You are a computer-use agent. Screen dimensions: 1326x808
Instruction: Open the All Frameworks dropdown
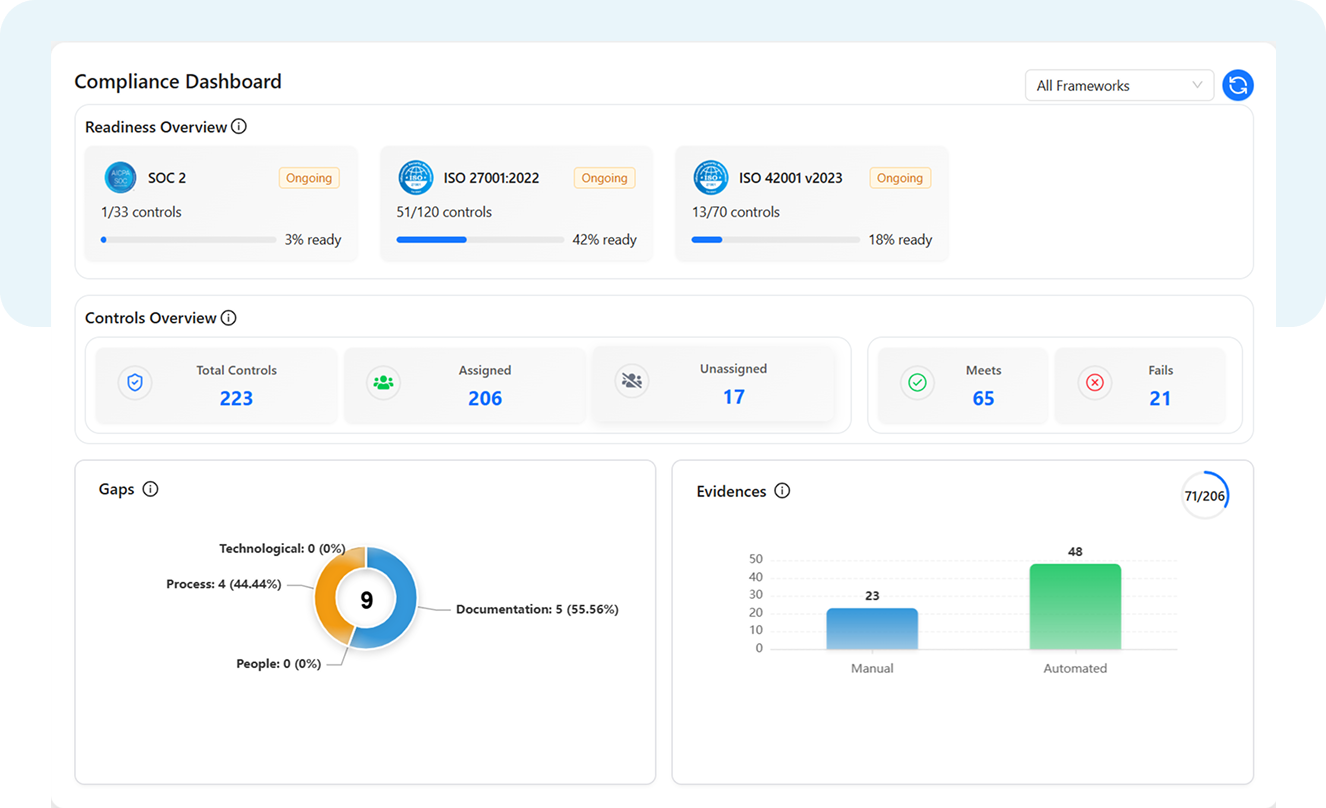click(1119, 85)
